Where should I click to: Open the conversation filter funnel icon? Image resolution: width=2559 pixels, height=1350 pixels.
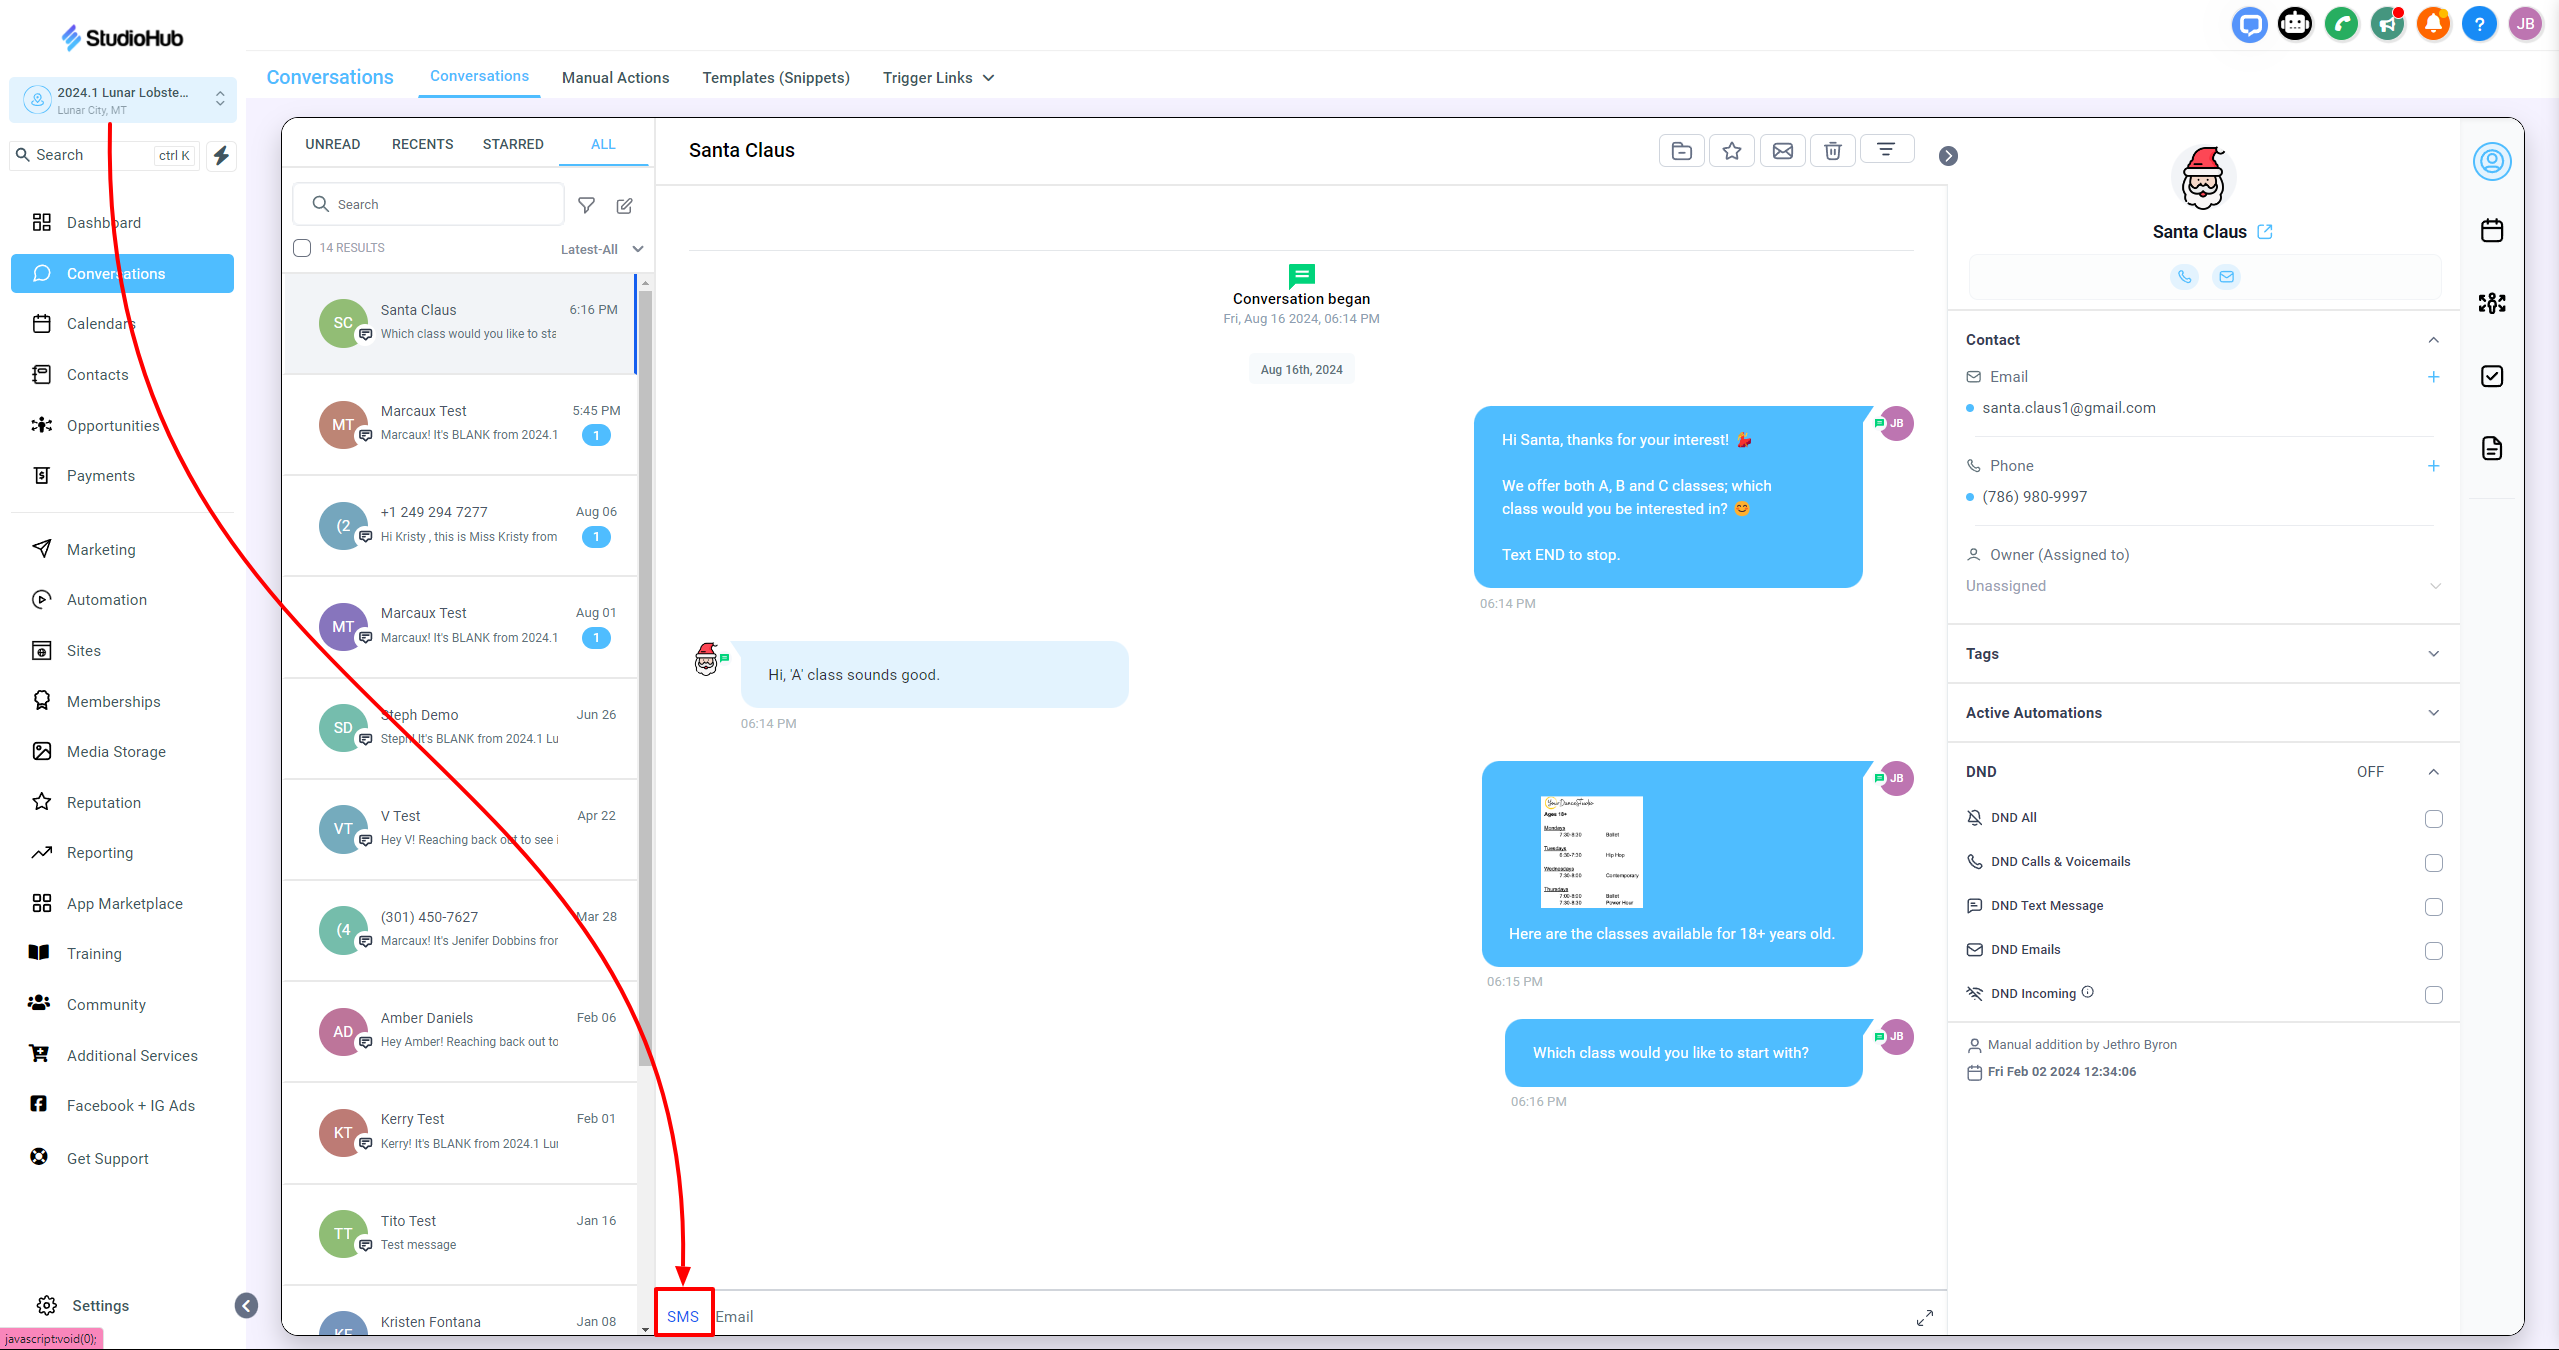(587, 205)
